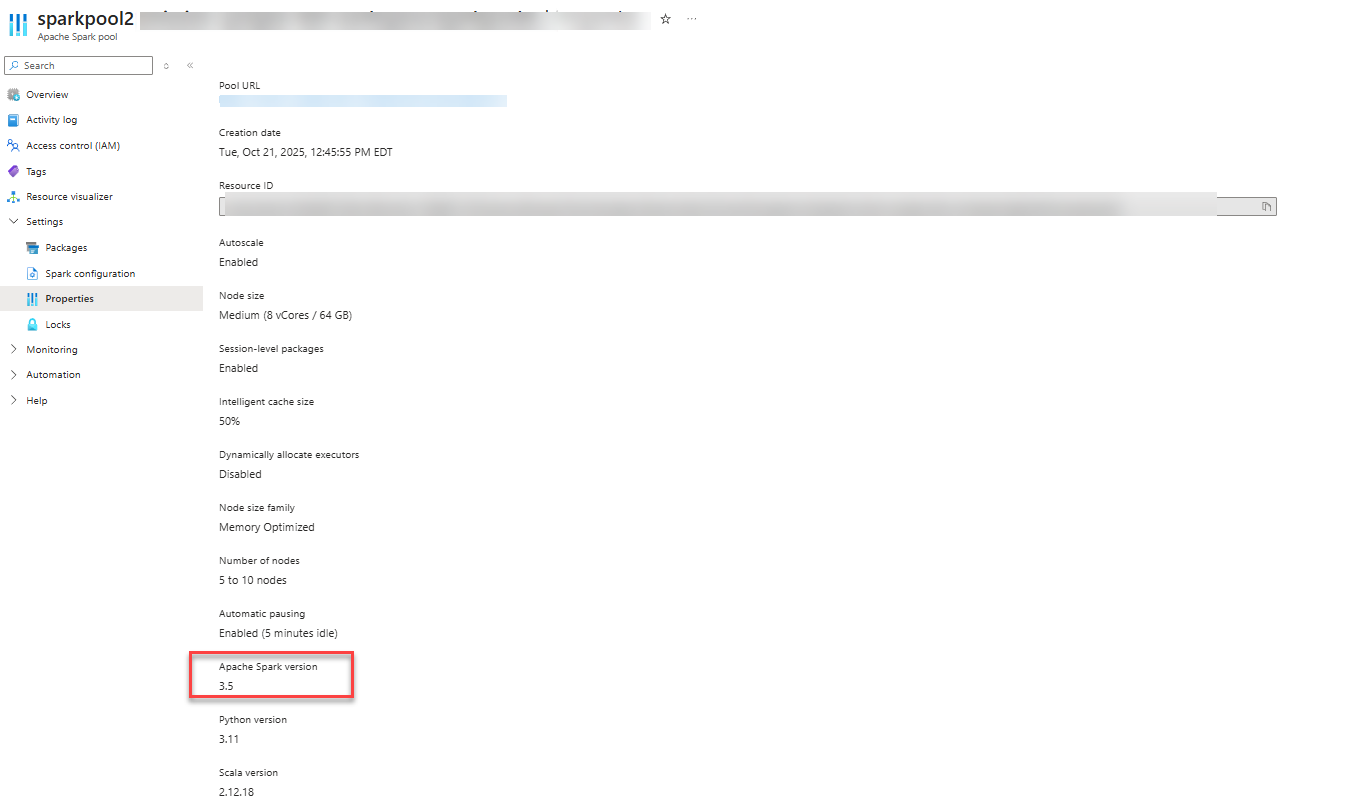
Task: Click the sparkpool2 title text
Action: 85,19
